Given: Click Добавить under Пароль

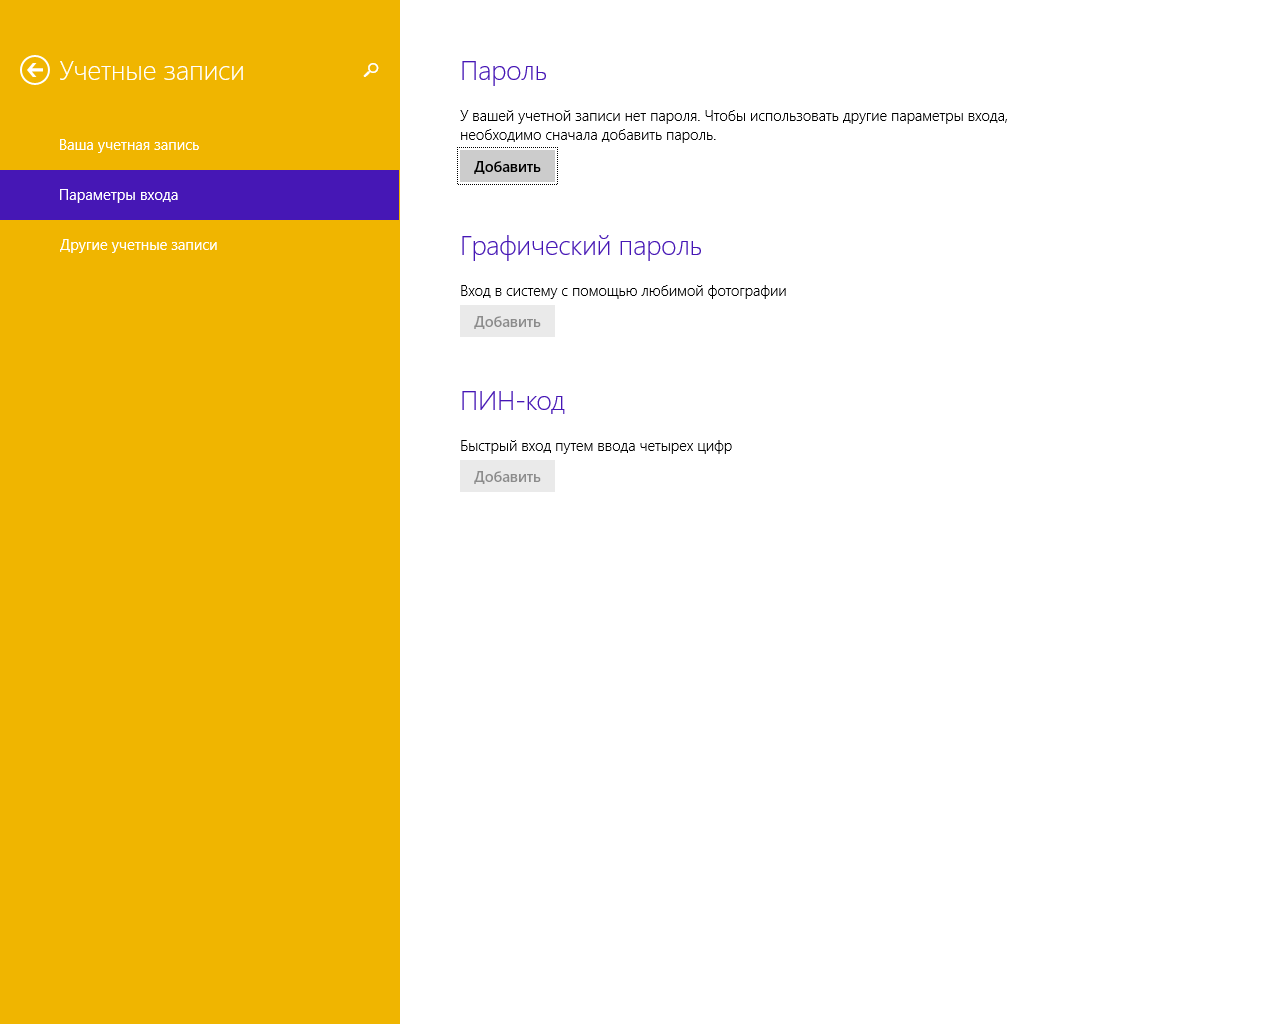Looking at the screenshot, I should [x=507, y=167].
